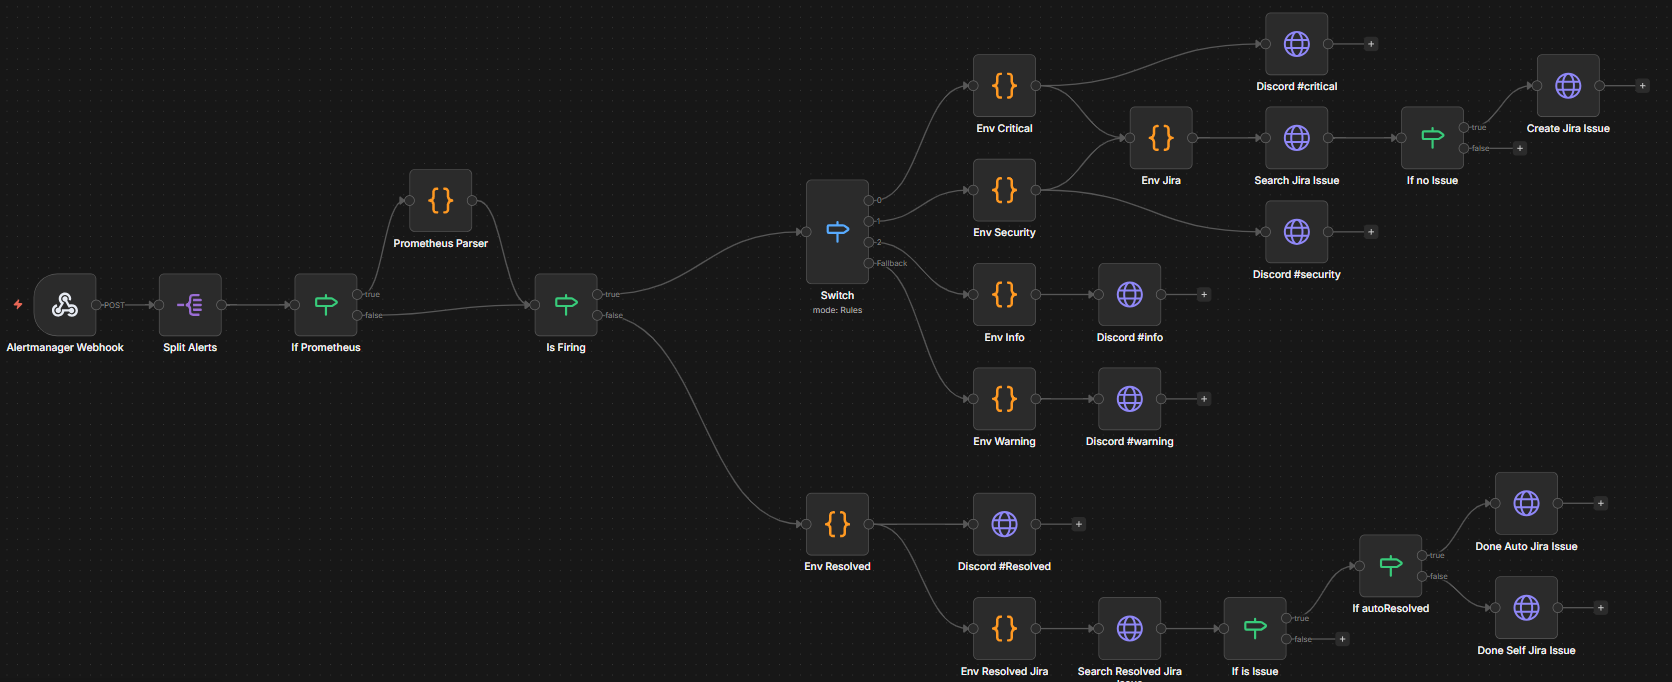The height and width of the screenshot is (682, 1672).
Task: Click the Env Resolved code node
Action: tap(837, 524)
